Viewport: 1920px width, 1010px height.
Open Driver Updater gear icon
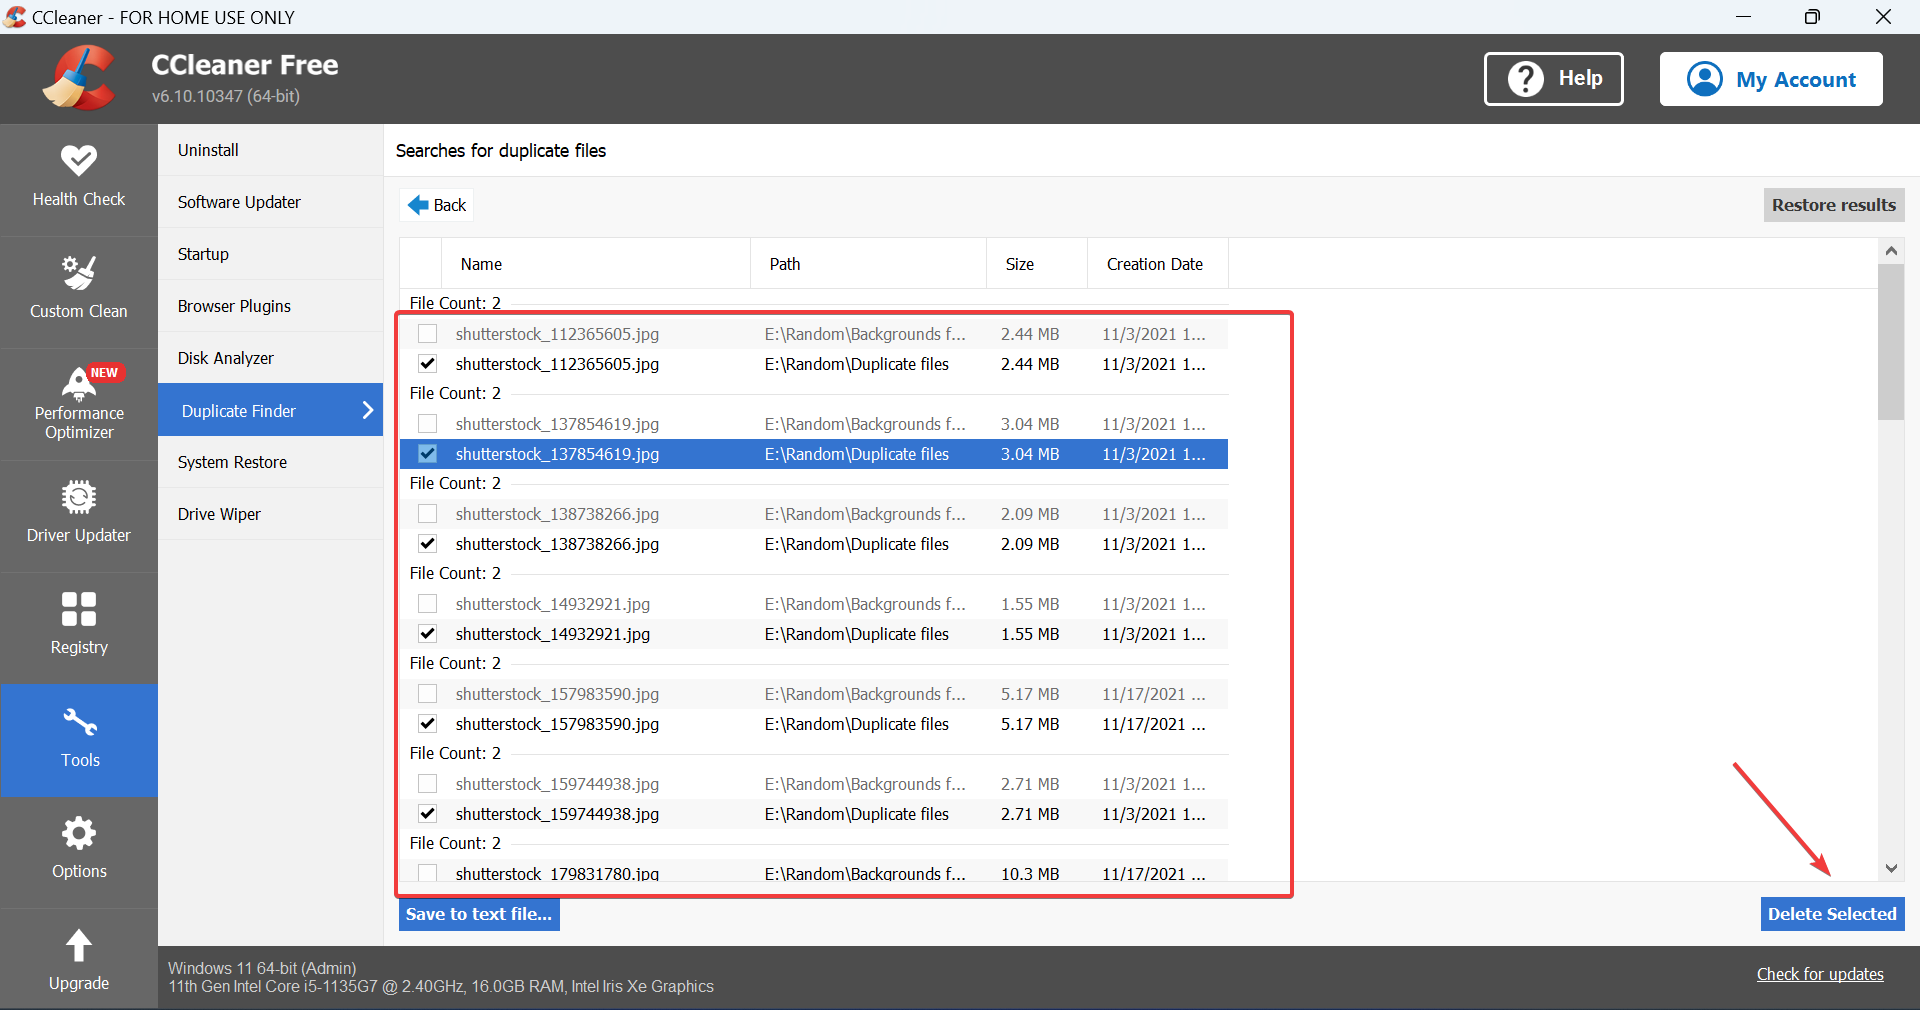[x=79, y=497]
